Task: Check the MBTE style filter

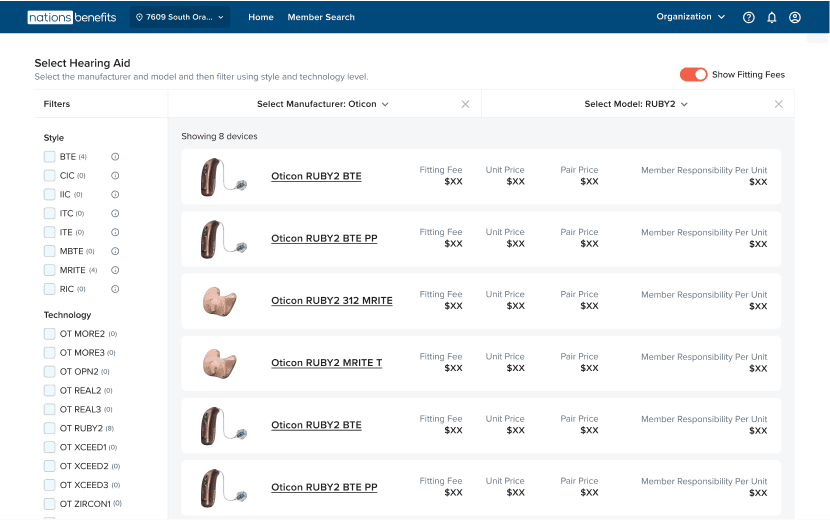Action: coord(50,251)
